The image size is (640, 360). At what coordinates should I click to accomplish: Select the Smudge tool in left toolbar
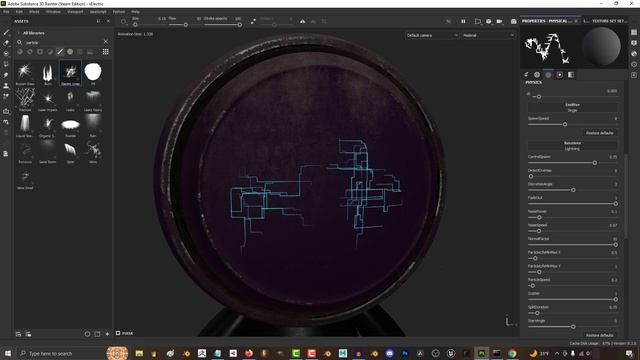tap(6, 75)
